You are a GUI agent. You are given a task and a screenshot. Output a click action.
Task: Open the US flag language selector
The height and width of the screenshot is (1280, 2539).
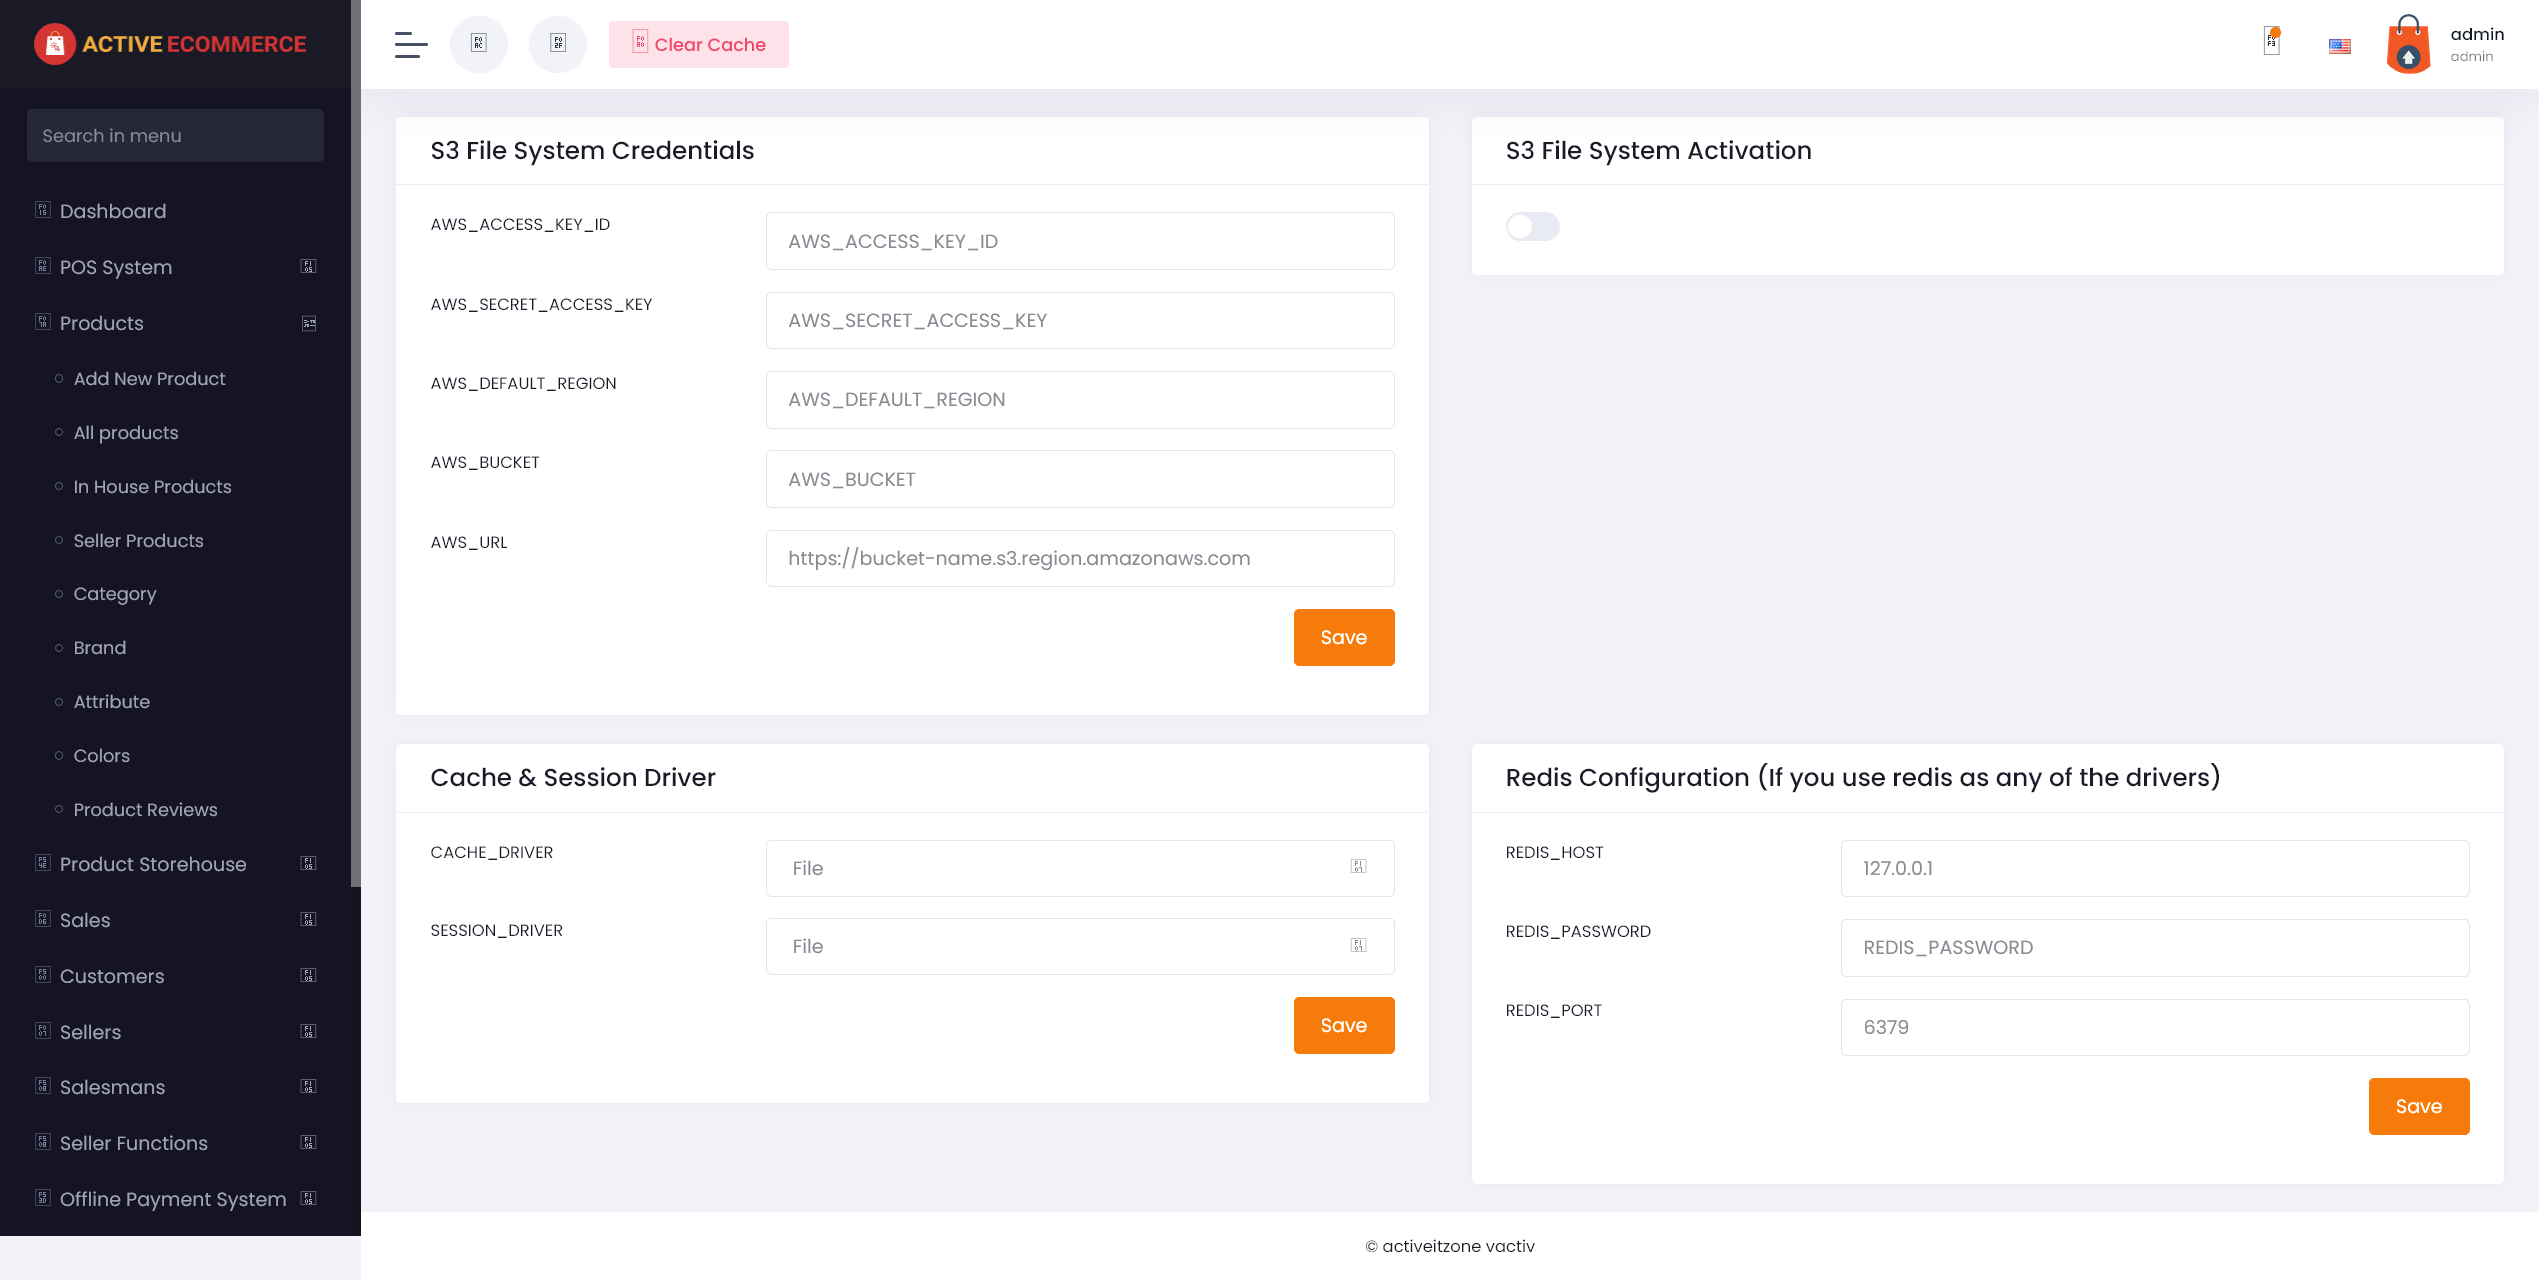(2340, 46)
